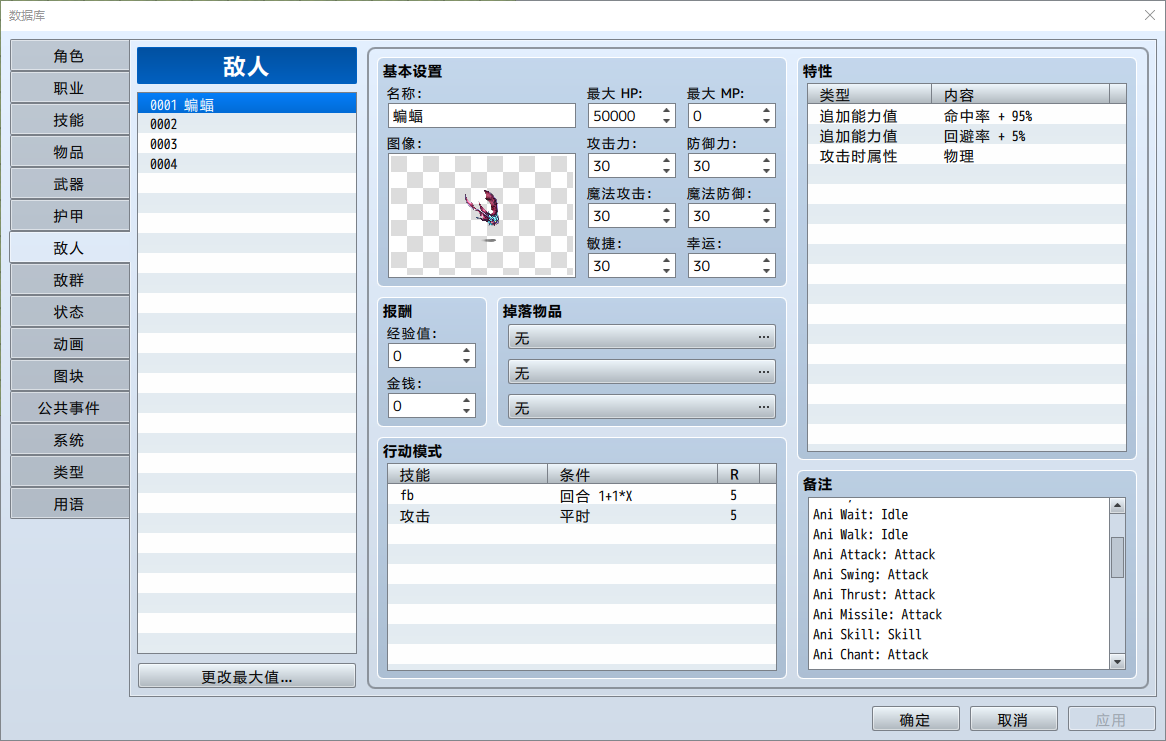
Task: Click the 名称 input field
Action: [482, 116]
